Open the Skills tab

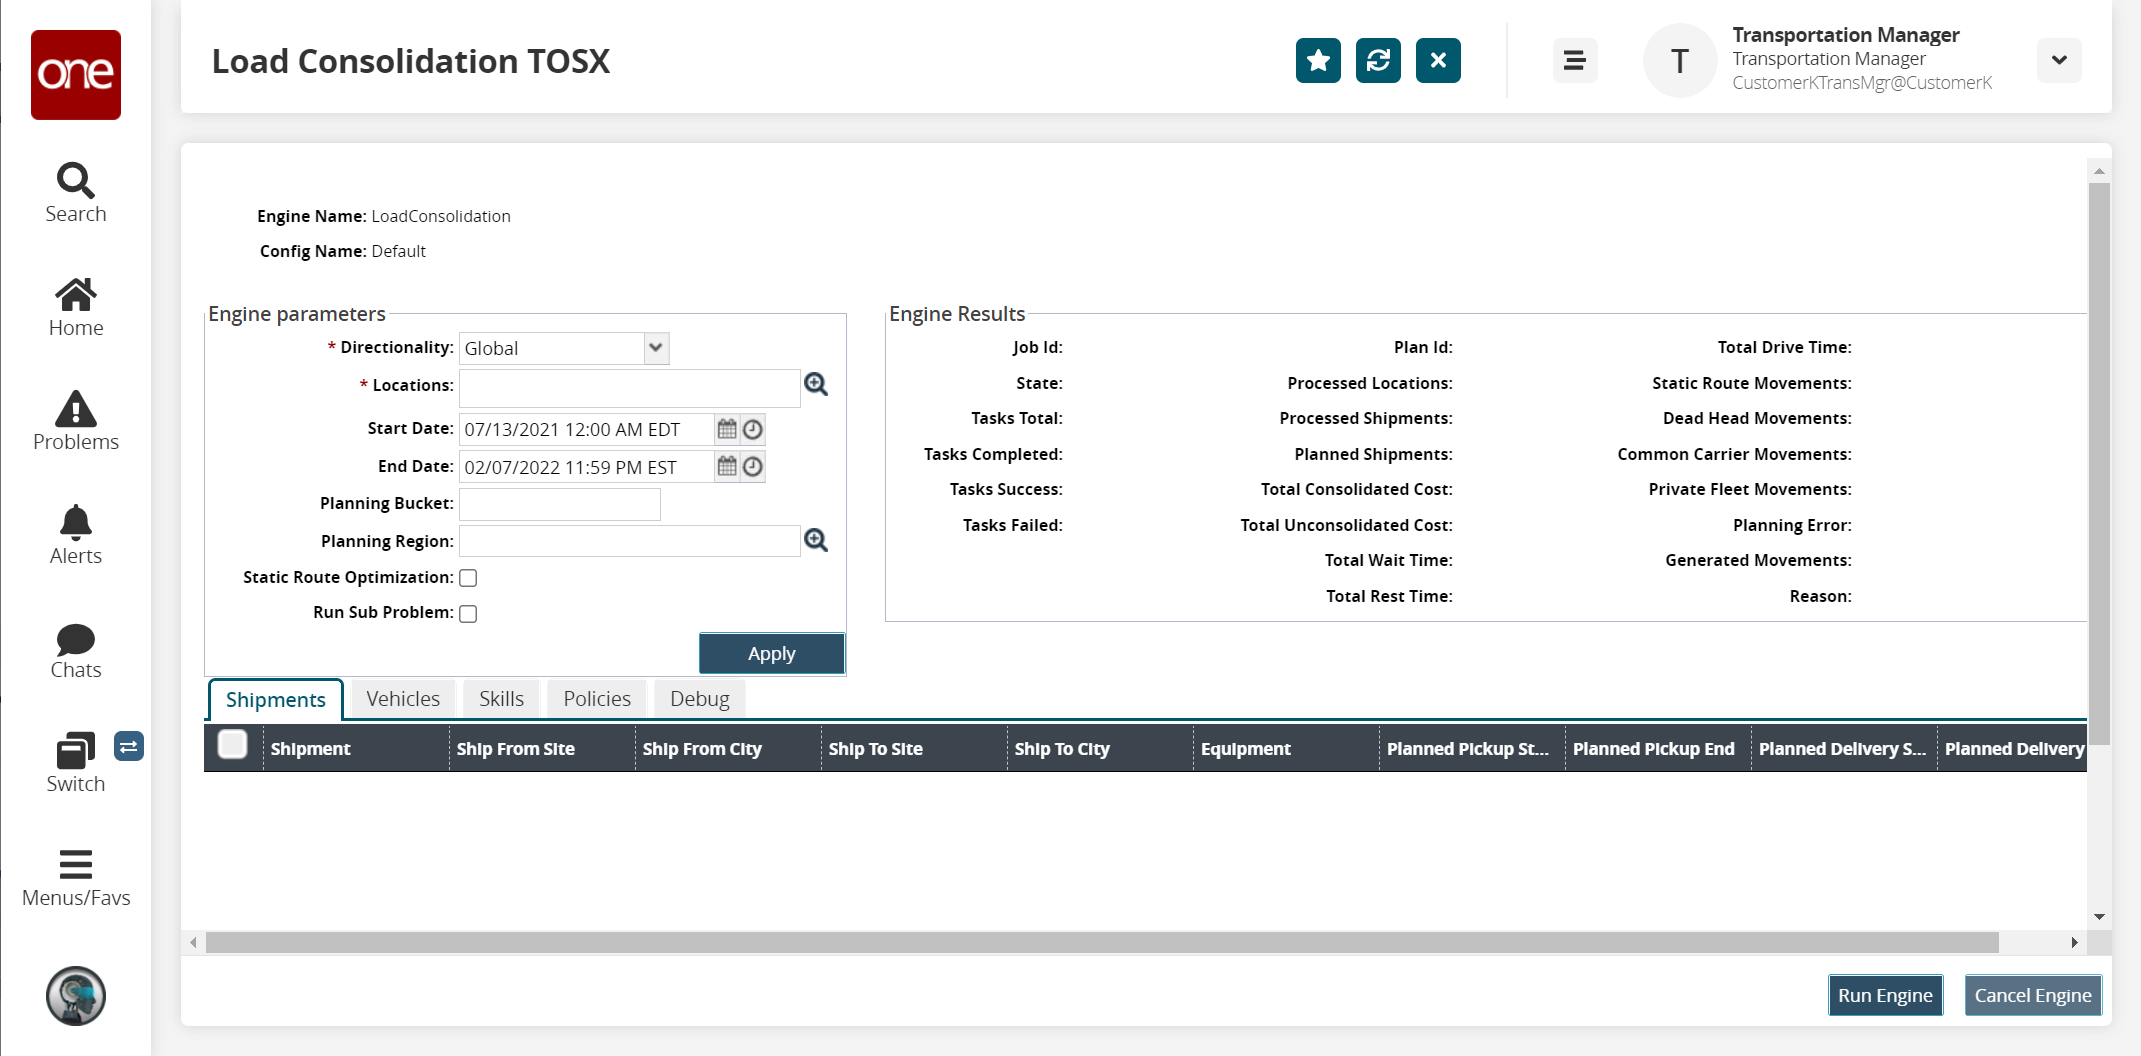501,699
